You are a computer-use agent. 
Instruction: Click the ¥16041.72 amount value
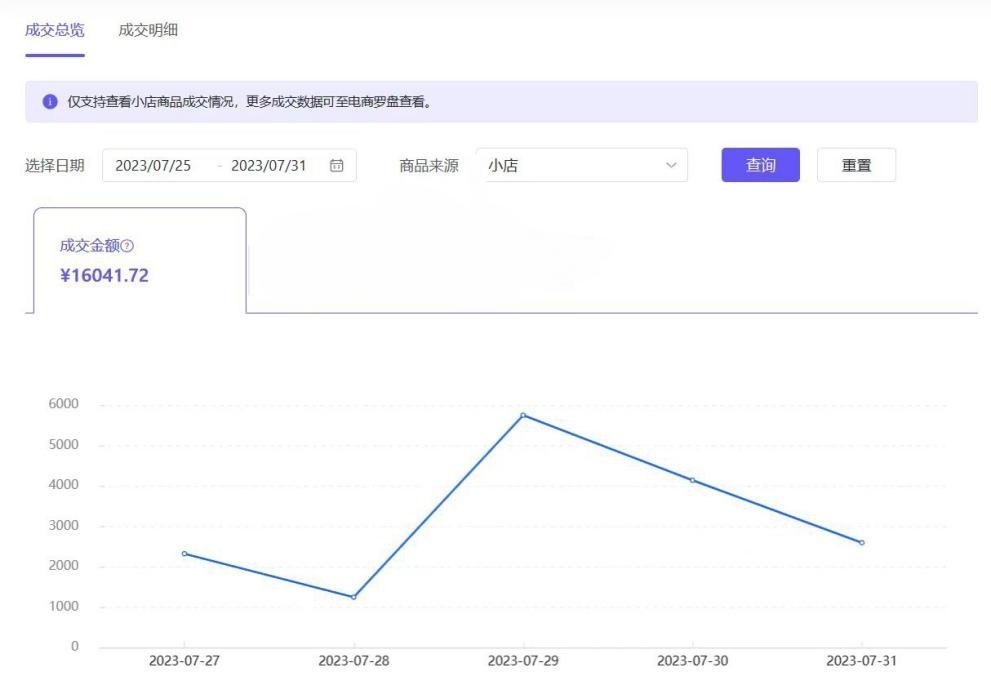104,276
